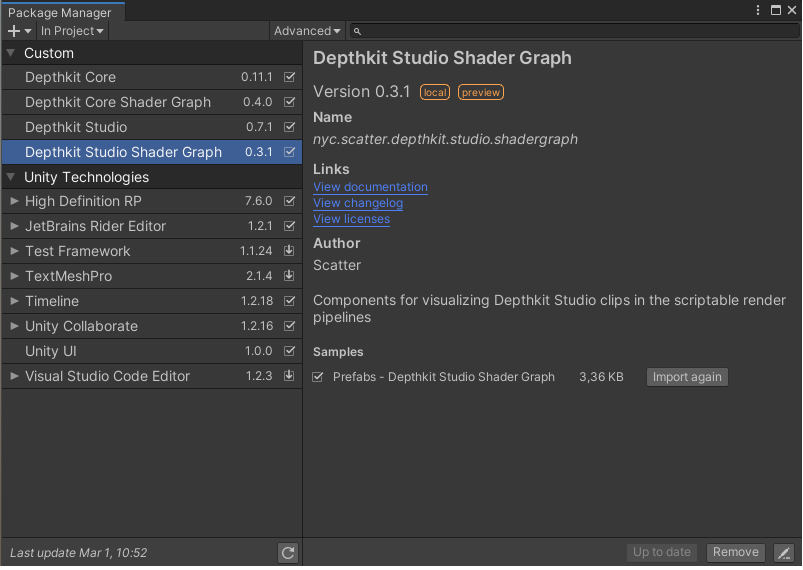
Task: Click the update icon for Visual Studio Code Editor
Action: [290, 376]
